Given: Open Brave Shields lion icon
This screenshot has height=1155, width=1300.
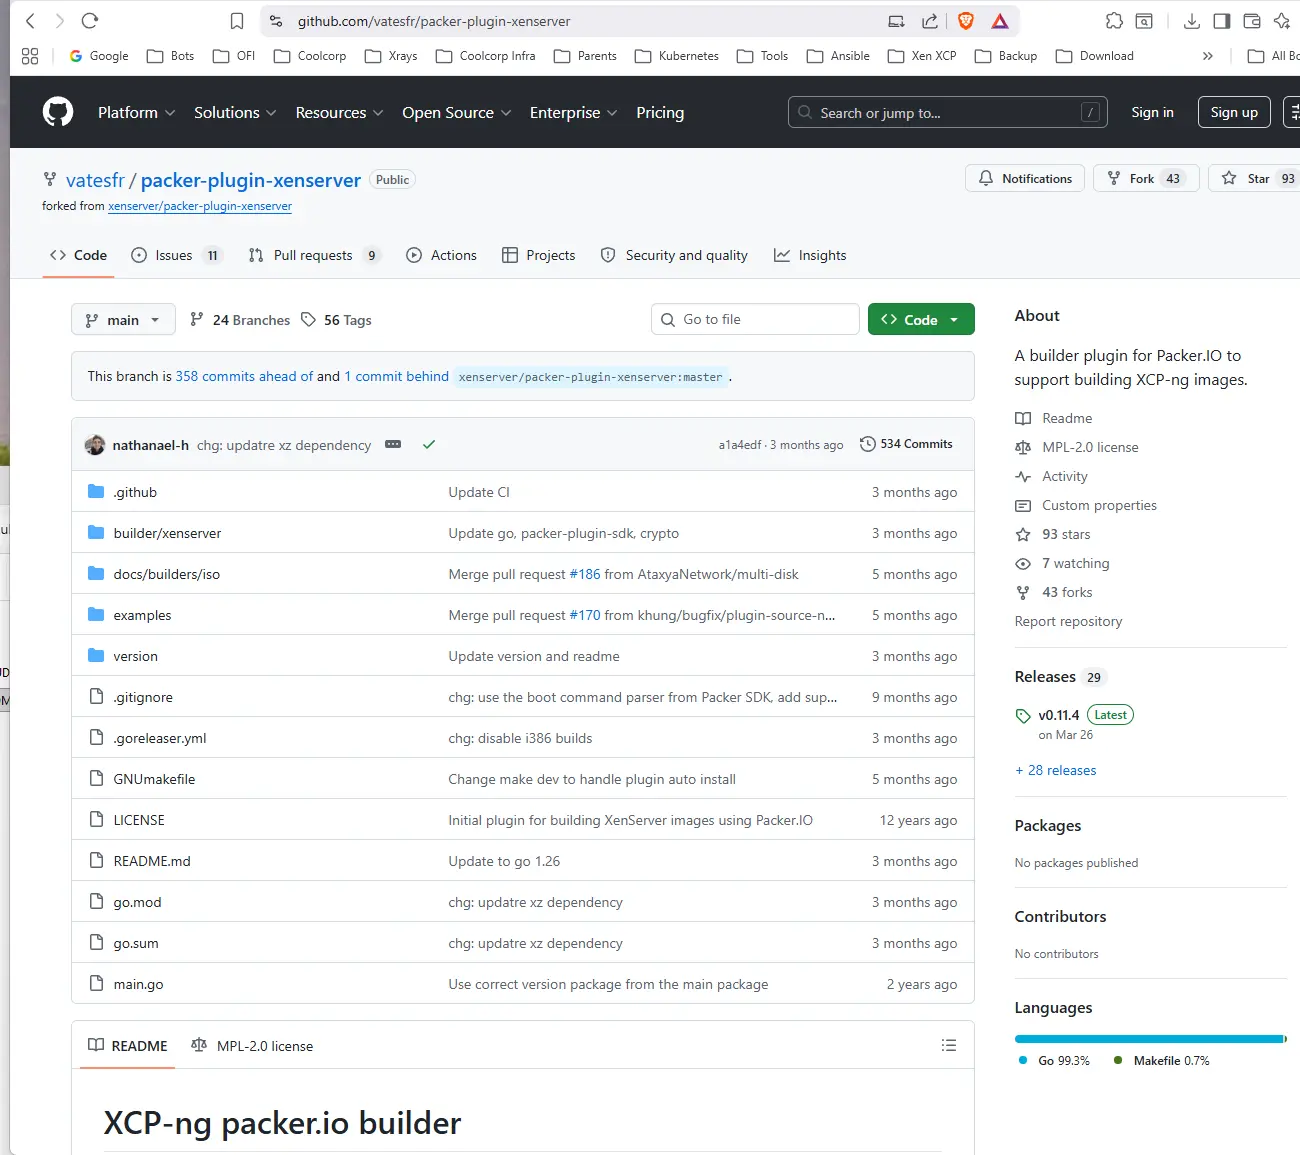Looking at the screenshot, I should click(x=966, y=20).
